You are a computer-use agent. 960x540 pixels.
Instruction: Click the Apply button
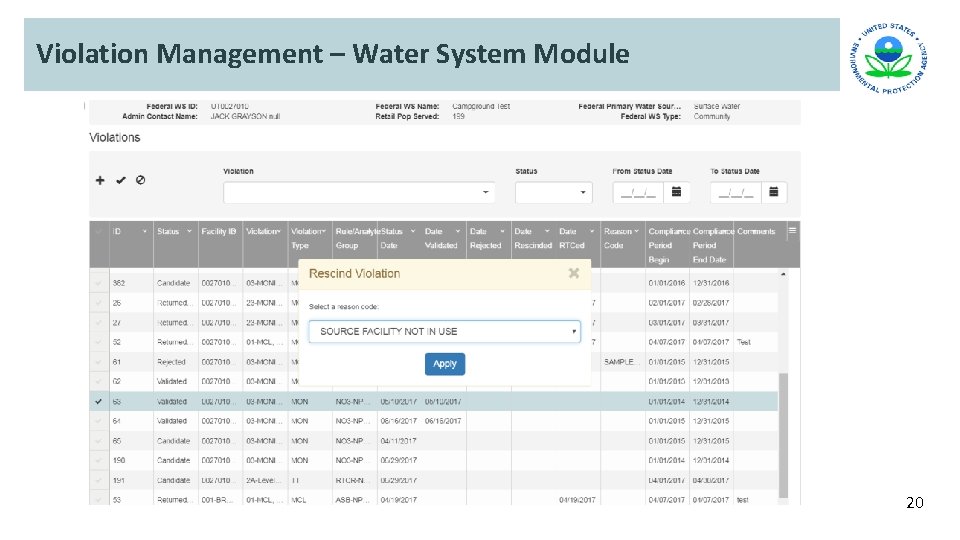[x=444, y=364]
